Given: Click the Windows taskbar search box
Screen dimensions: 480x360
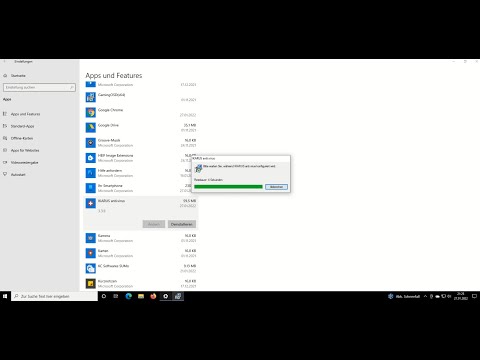Looking at the screenshot, I should pyautogui.click(x=54, y=296).
